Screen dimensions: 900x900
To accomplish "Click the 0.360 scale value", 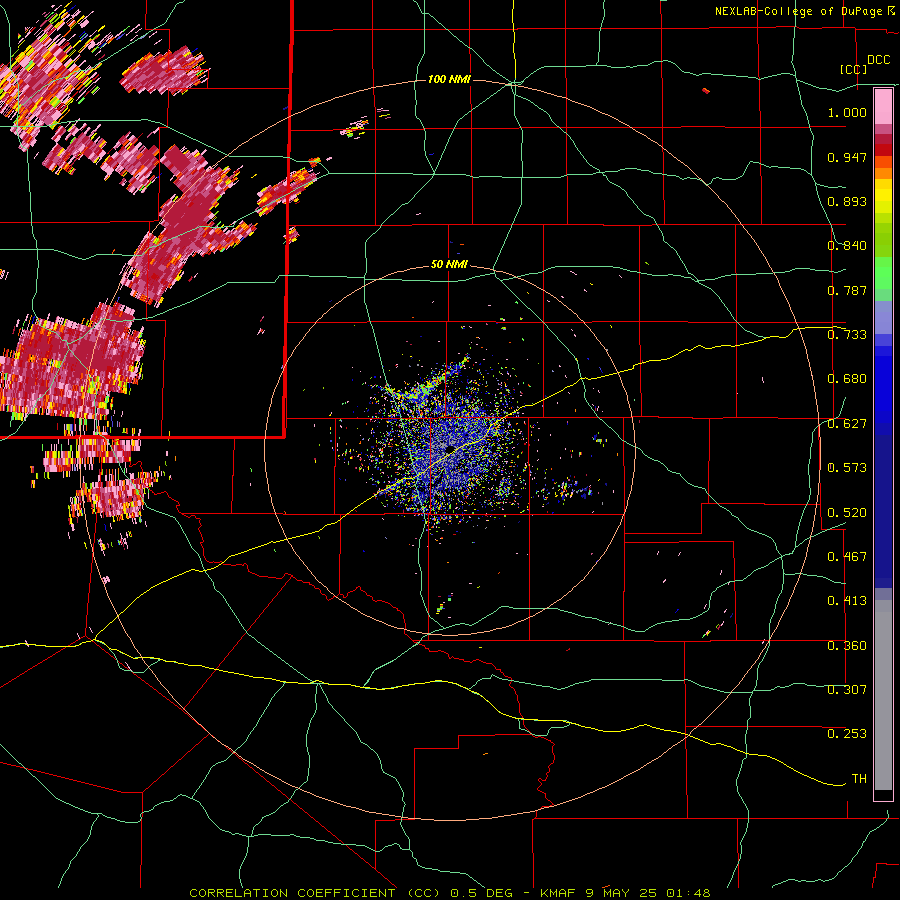I will pos(847,646).
